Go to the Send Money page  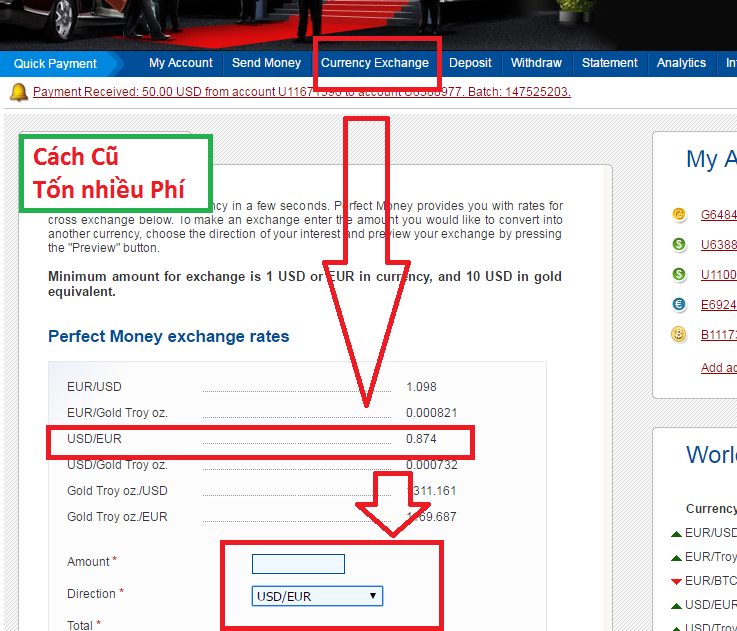[266, 63]
